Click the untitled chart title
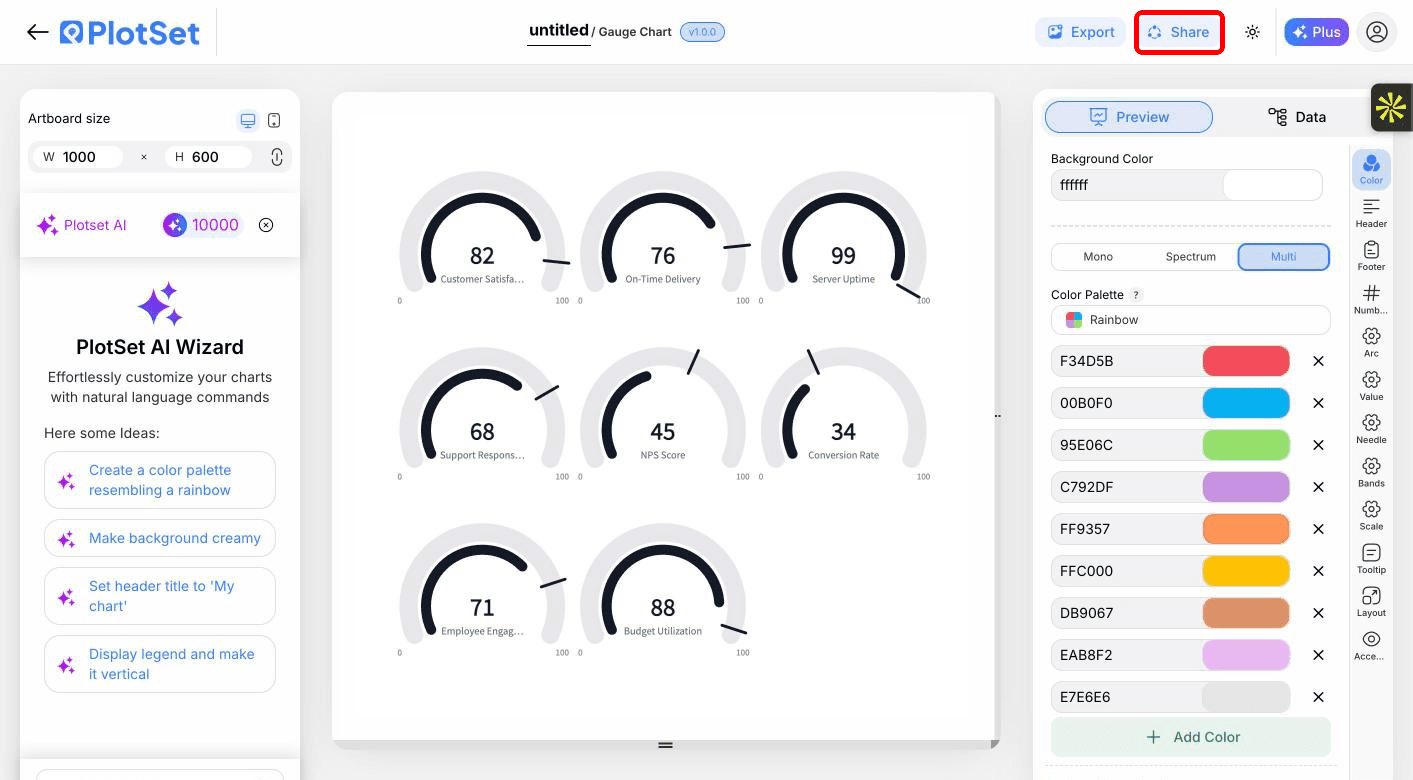The image size is (1413, 780). 559,31
